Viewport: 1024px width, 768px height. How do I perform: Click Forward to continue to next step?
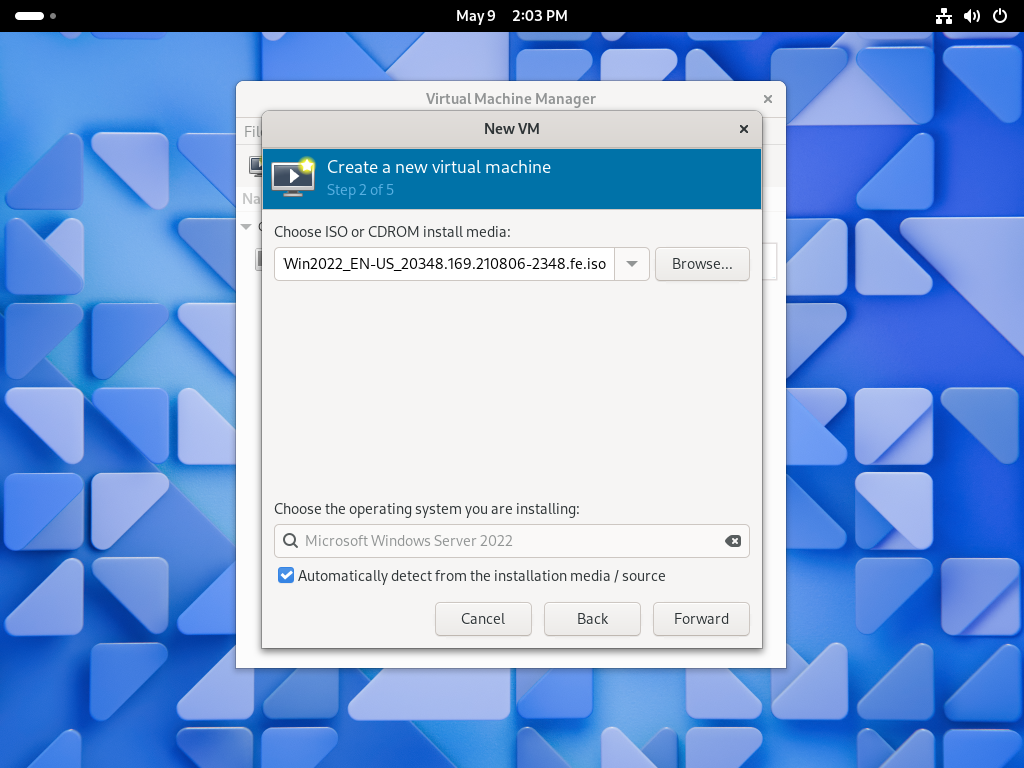click(701, 619)
